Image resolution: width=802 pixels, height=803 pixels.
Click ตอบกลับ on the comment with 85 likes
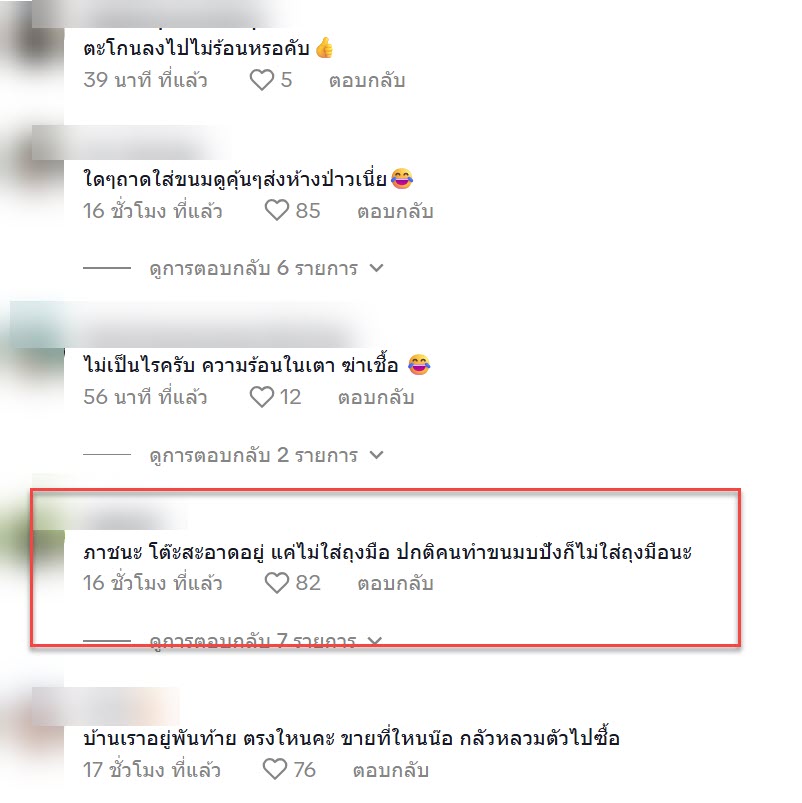click(395, 211)
